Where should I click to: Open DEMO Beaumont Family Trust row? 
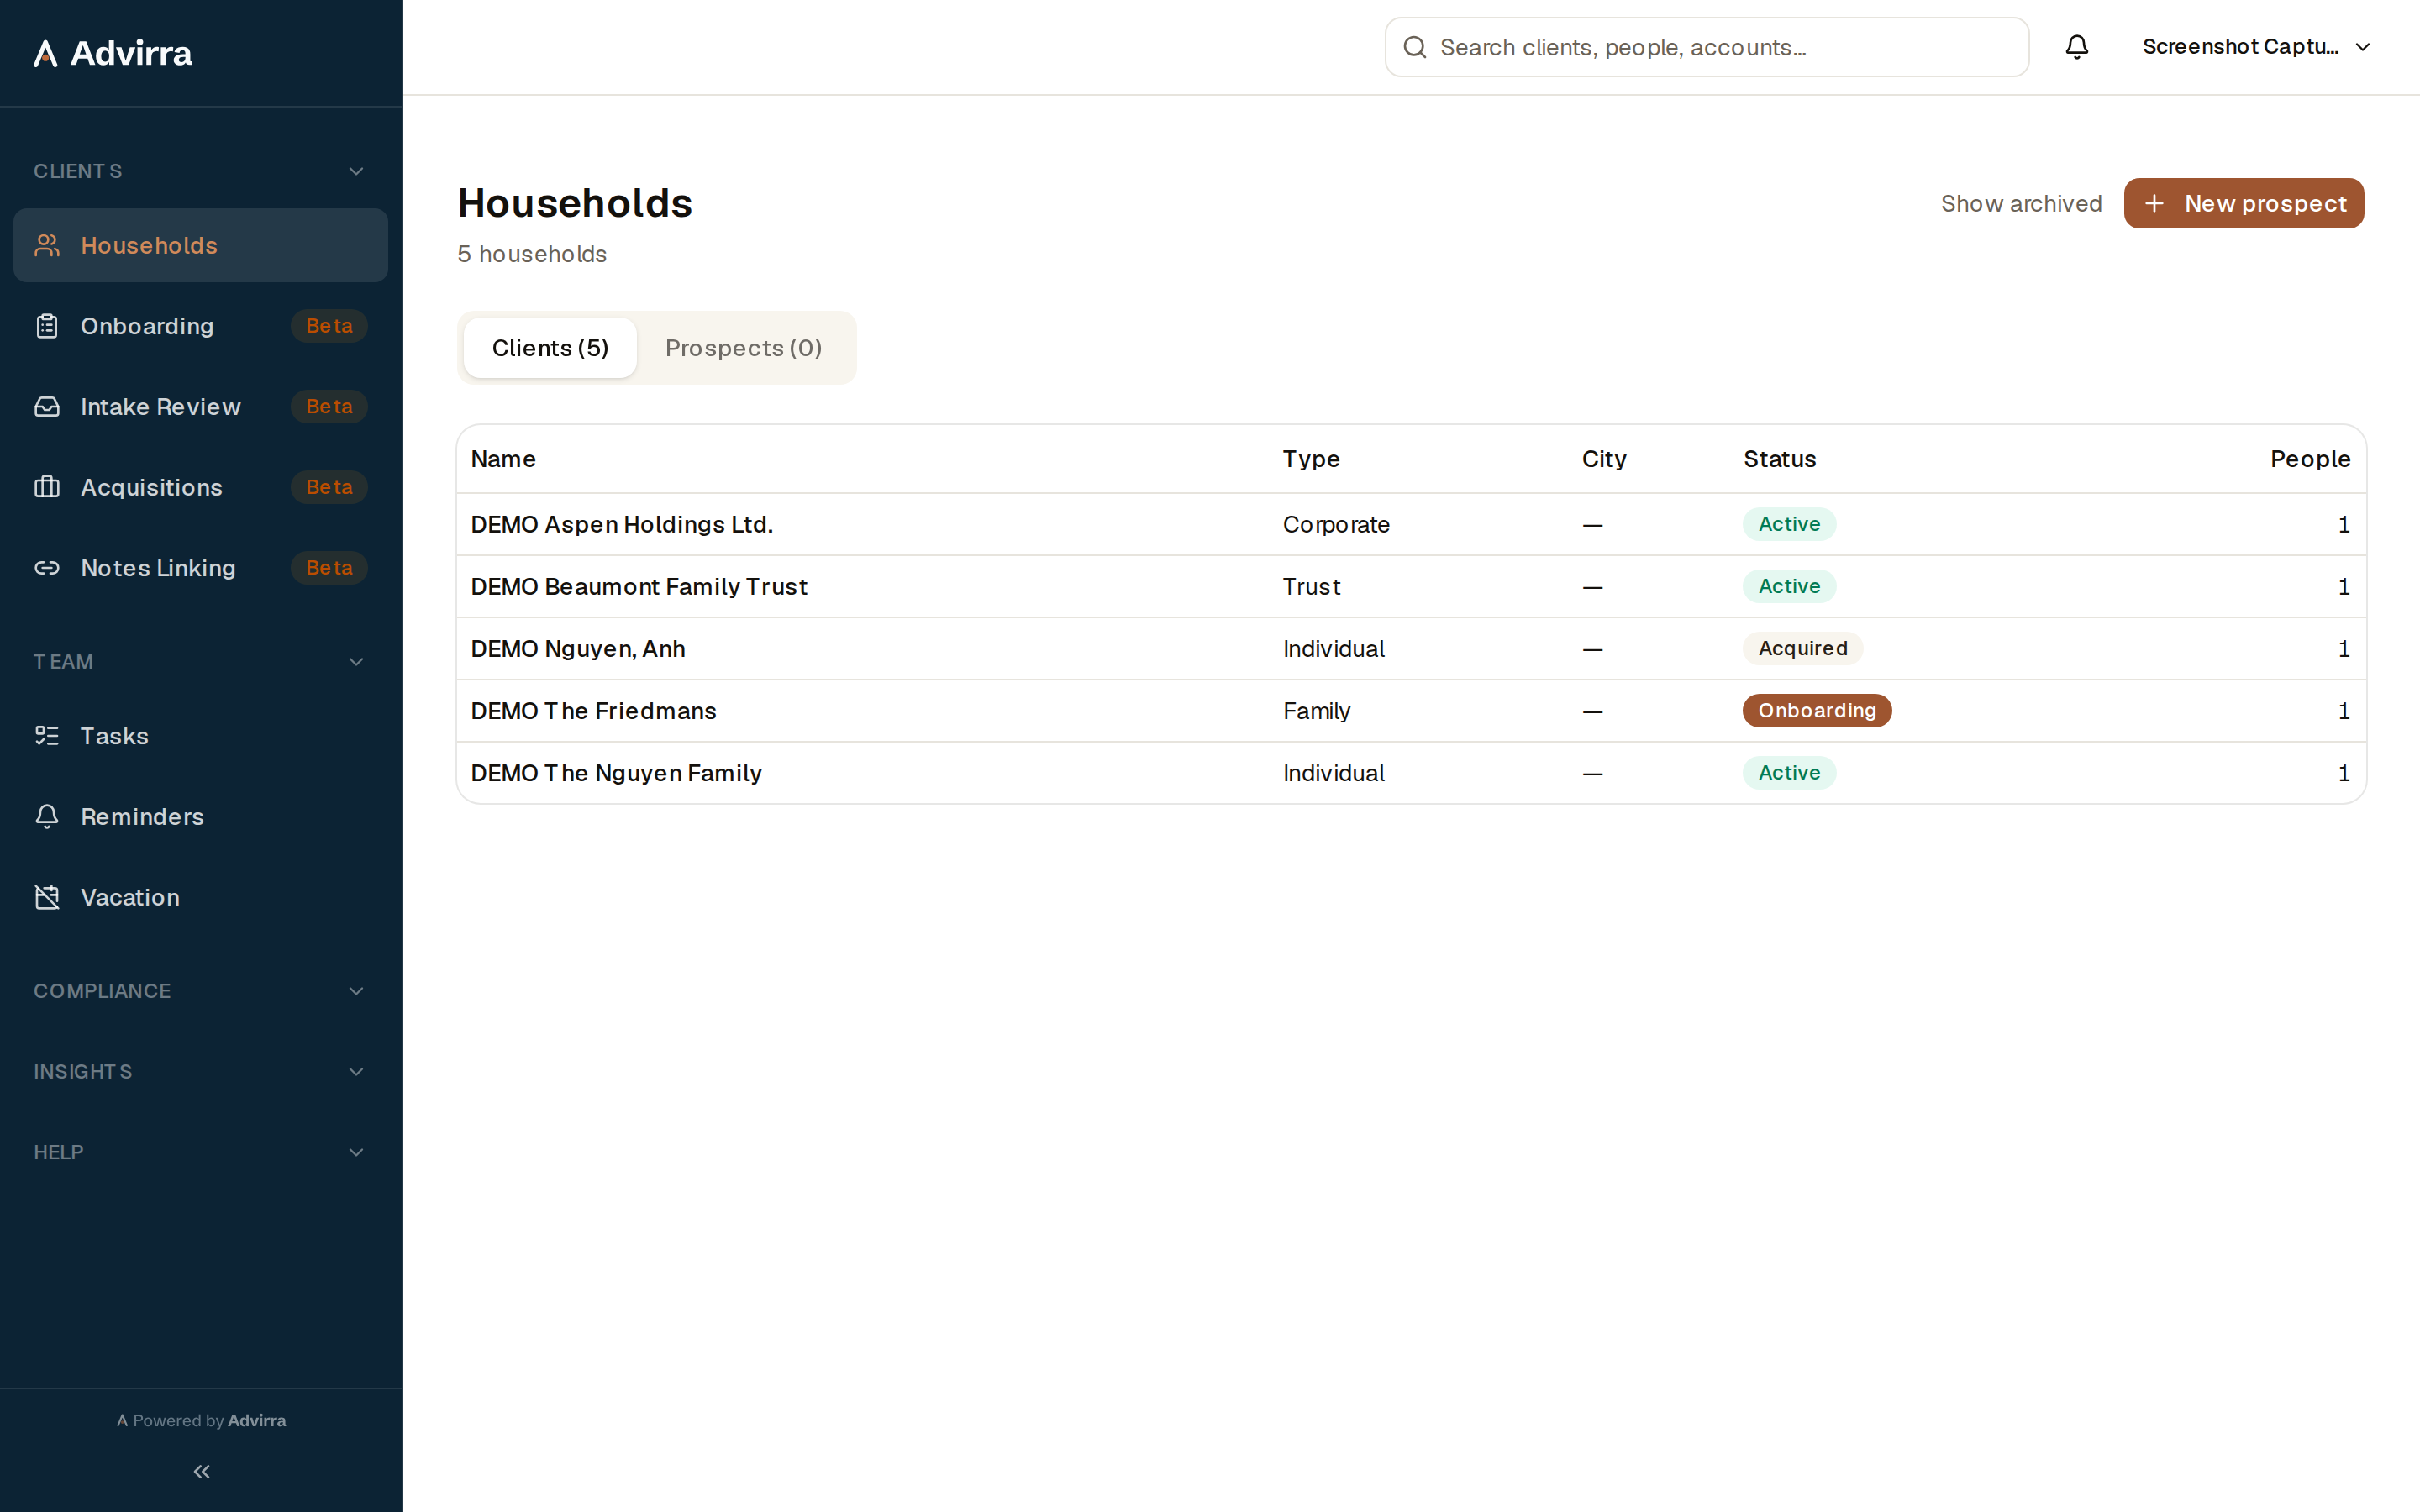(1411, 586)
